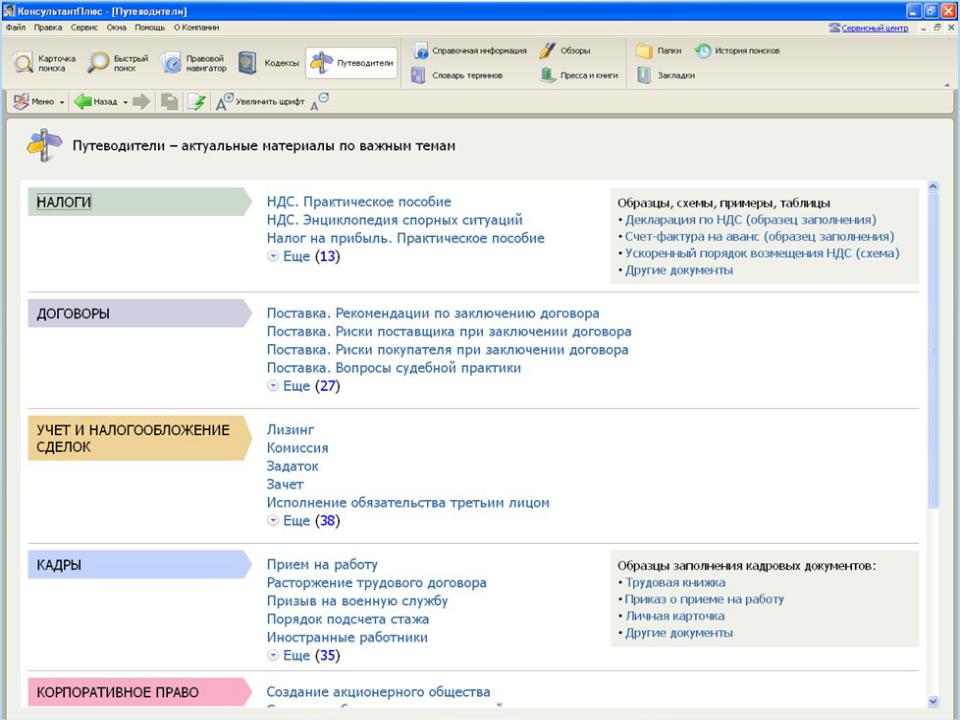Click the forward arrow icon
This screenshot has height=720, width=960.
coord(141,102)
